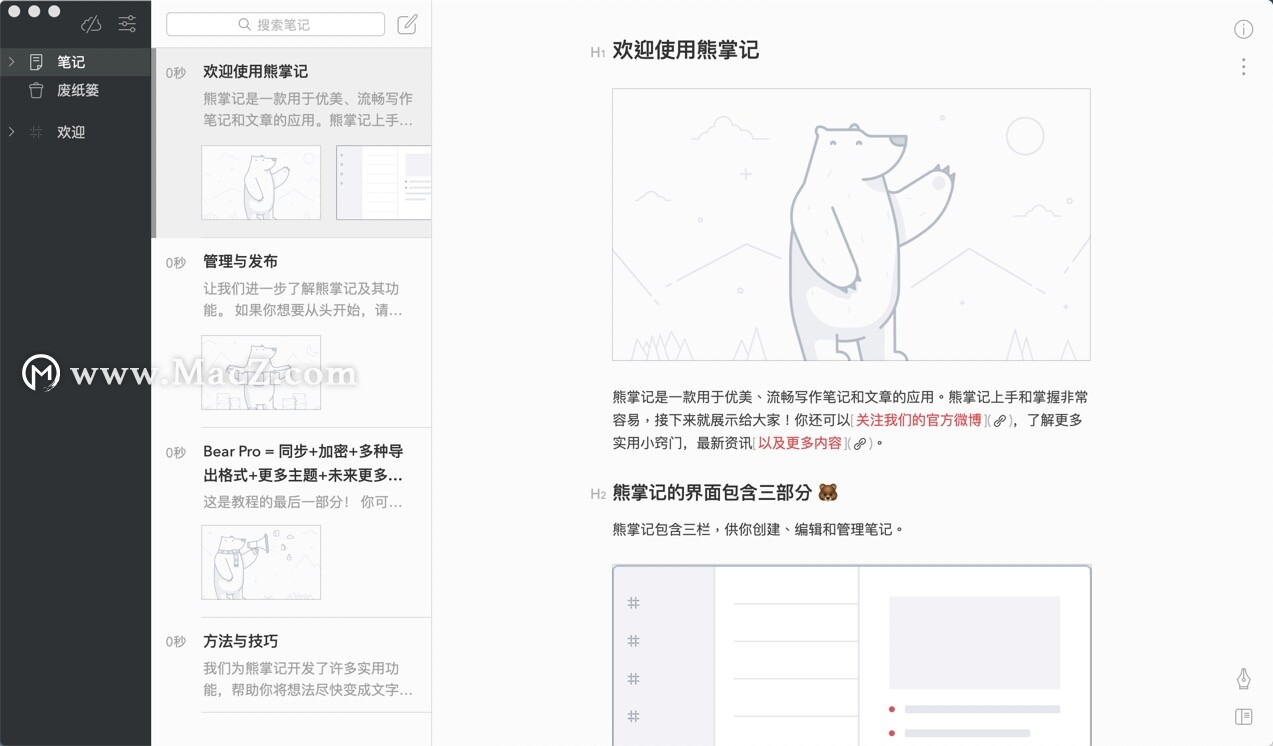
Task: Click preview text 让我们进一步了解熊掌记及其功
Action: (301, 288)
